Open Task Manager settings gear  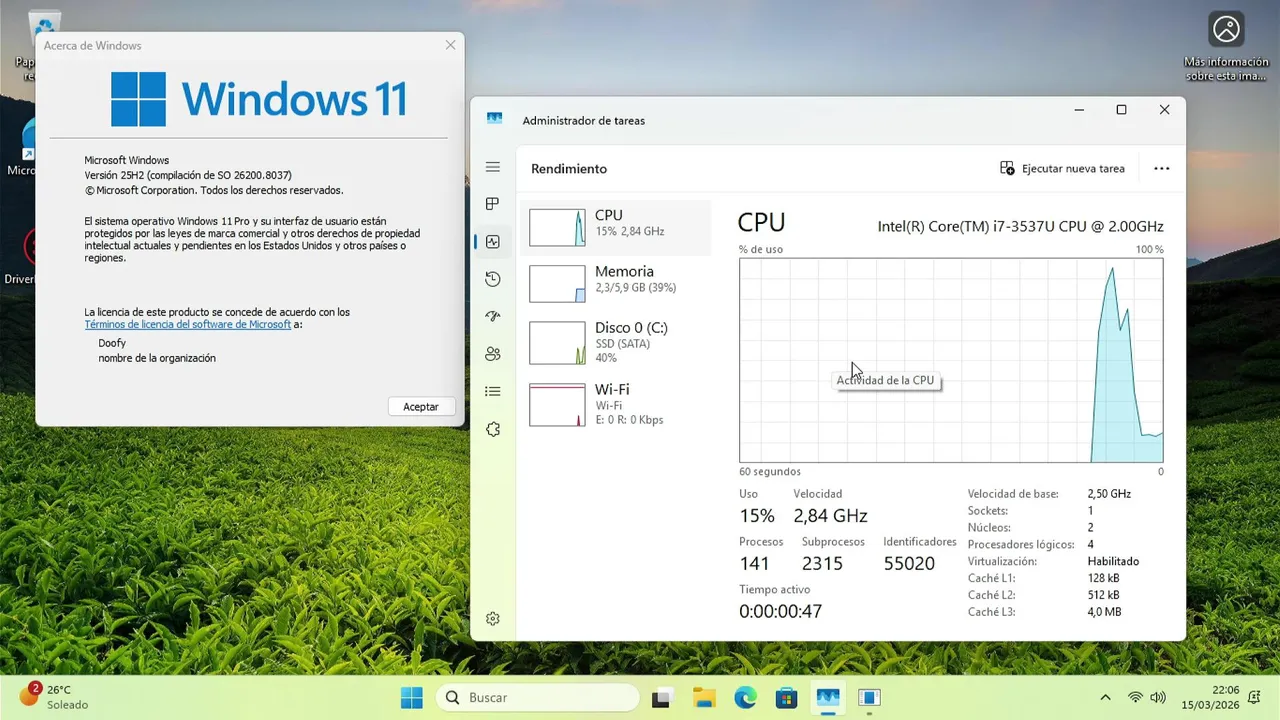click(492, 619)
